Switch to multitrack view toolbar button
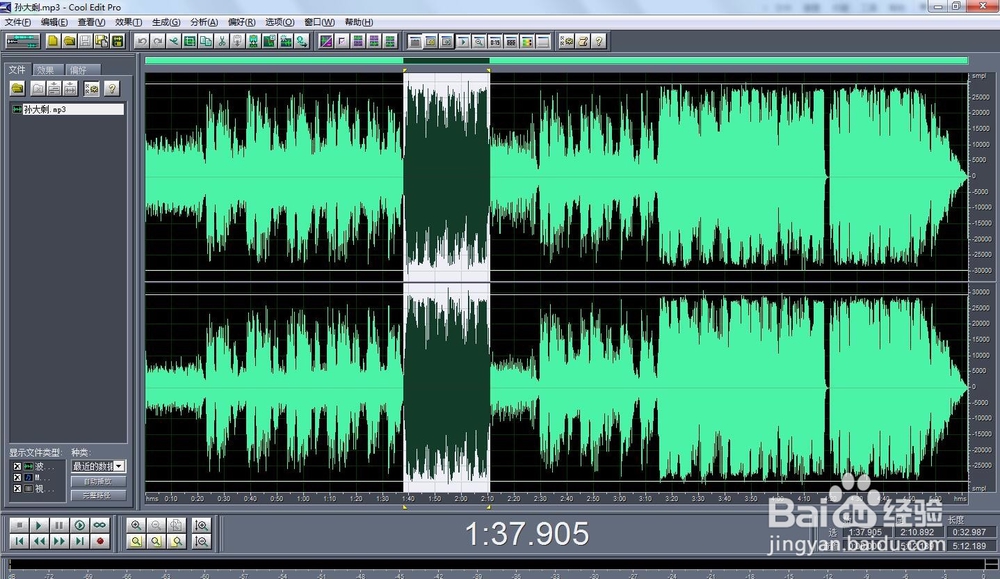The height and width of the screenshot is (579, 1000). 23,41
